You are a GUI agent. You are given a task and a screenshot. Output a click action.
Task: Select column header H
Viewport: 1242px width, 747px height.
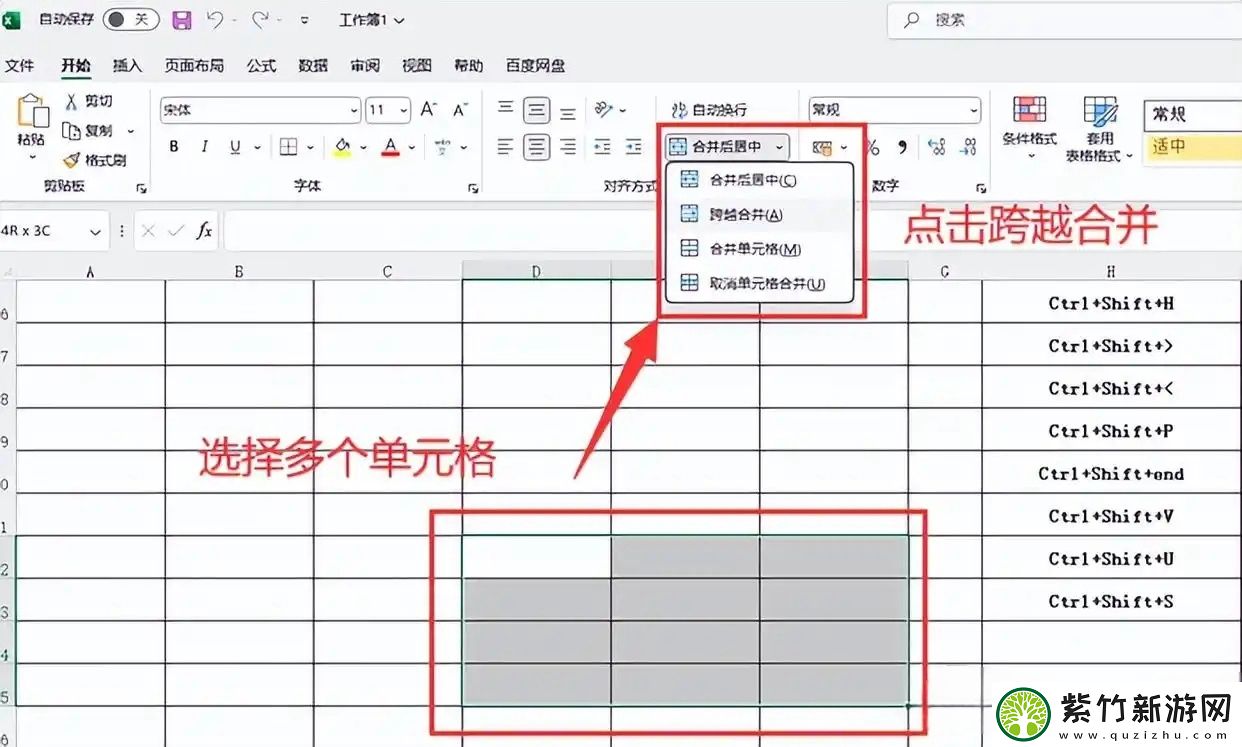tap(1111, 271)
